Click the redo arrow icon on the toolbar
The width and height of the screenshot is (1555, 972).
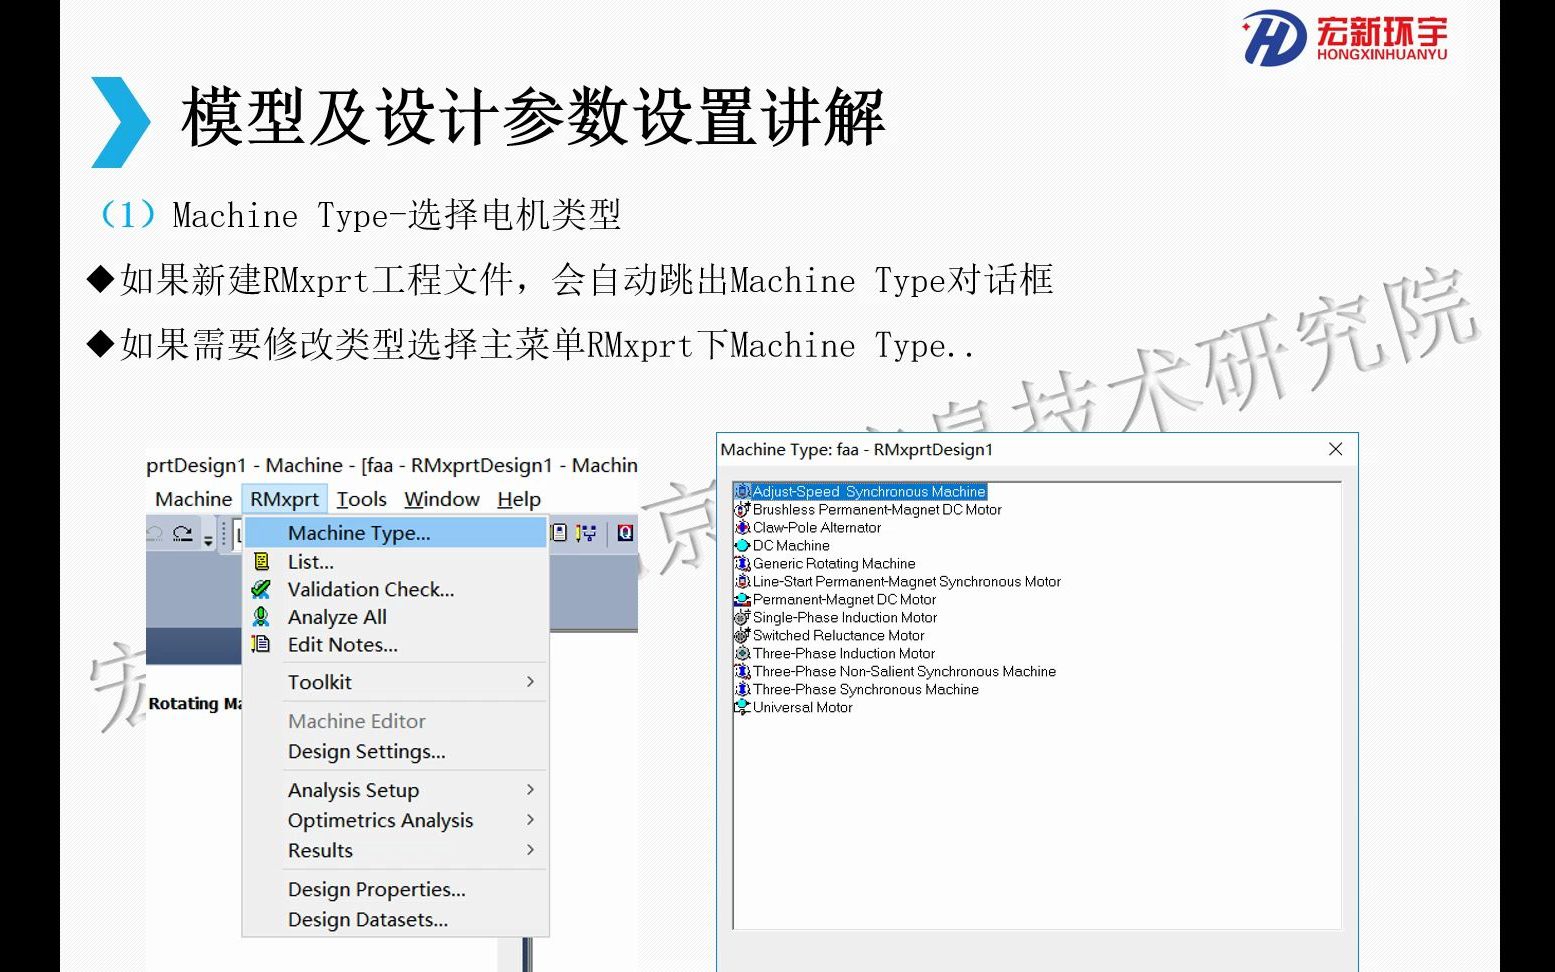(184, 531)
